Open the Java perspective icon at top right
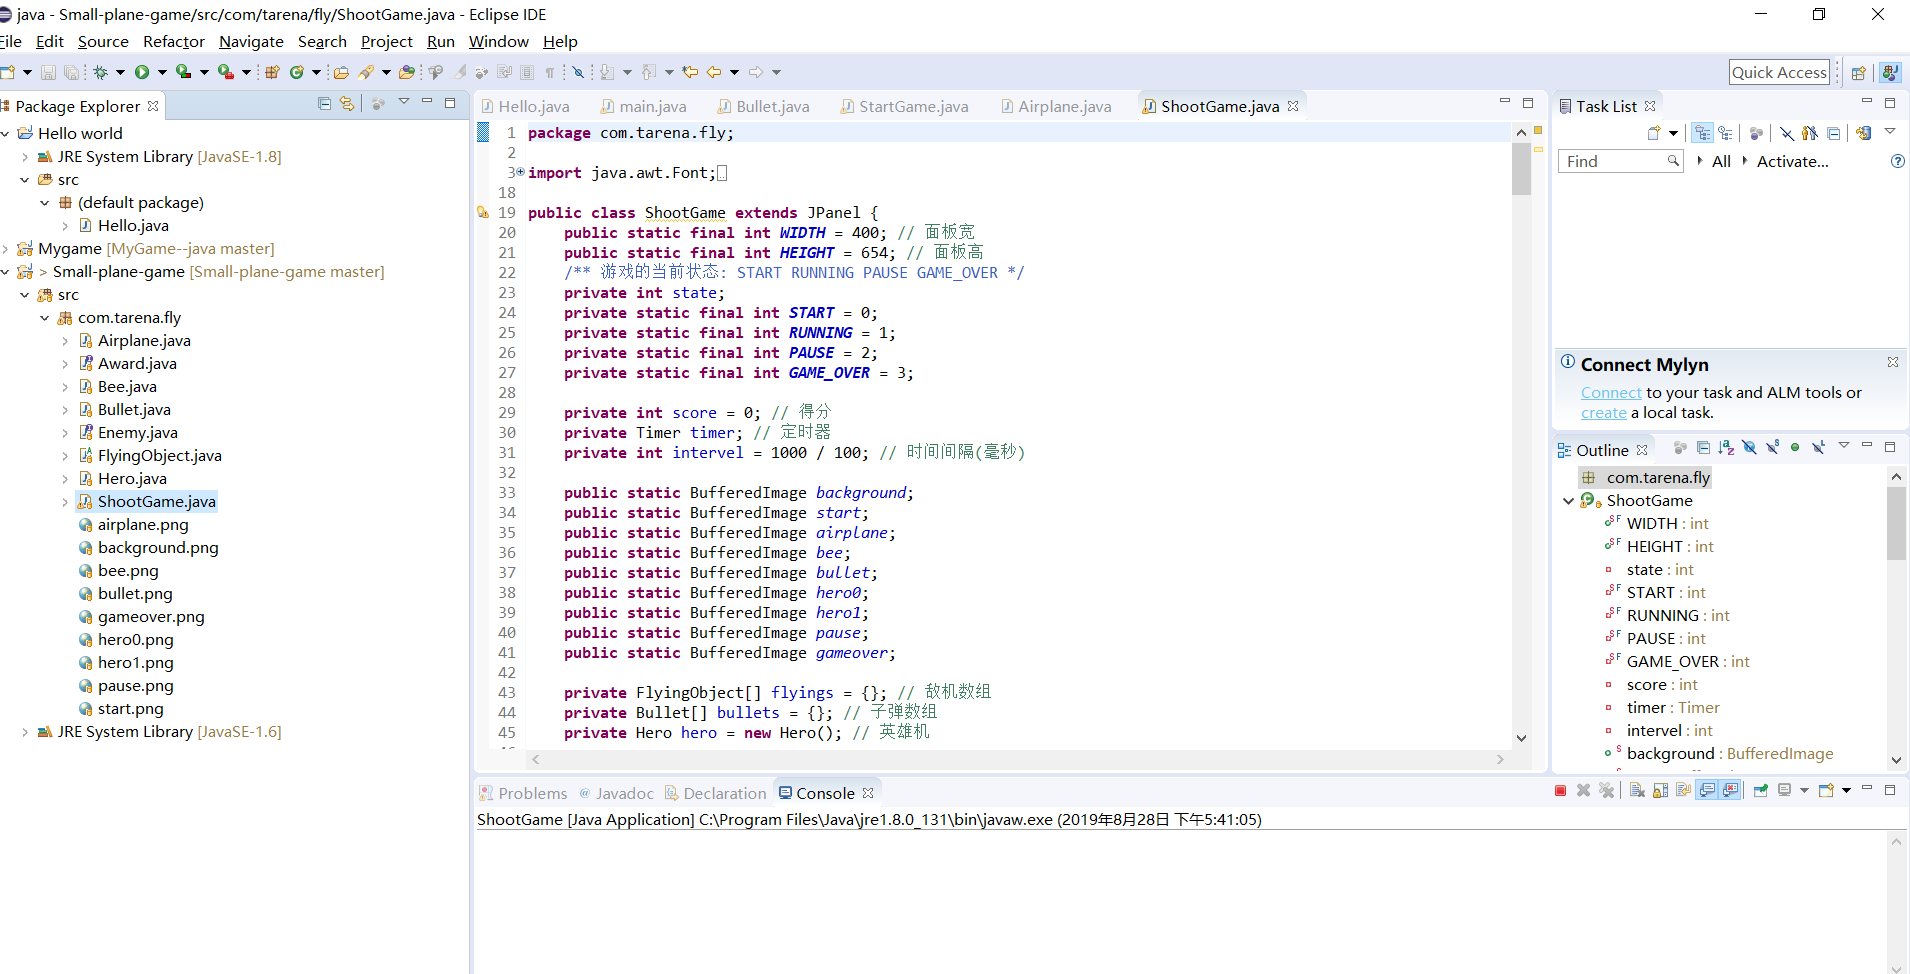This screenshot has width=1910, height=974. pyautogui.click(x=1889, y=72)
